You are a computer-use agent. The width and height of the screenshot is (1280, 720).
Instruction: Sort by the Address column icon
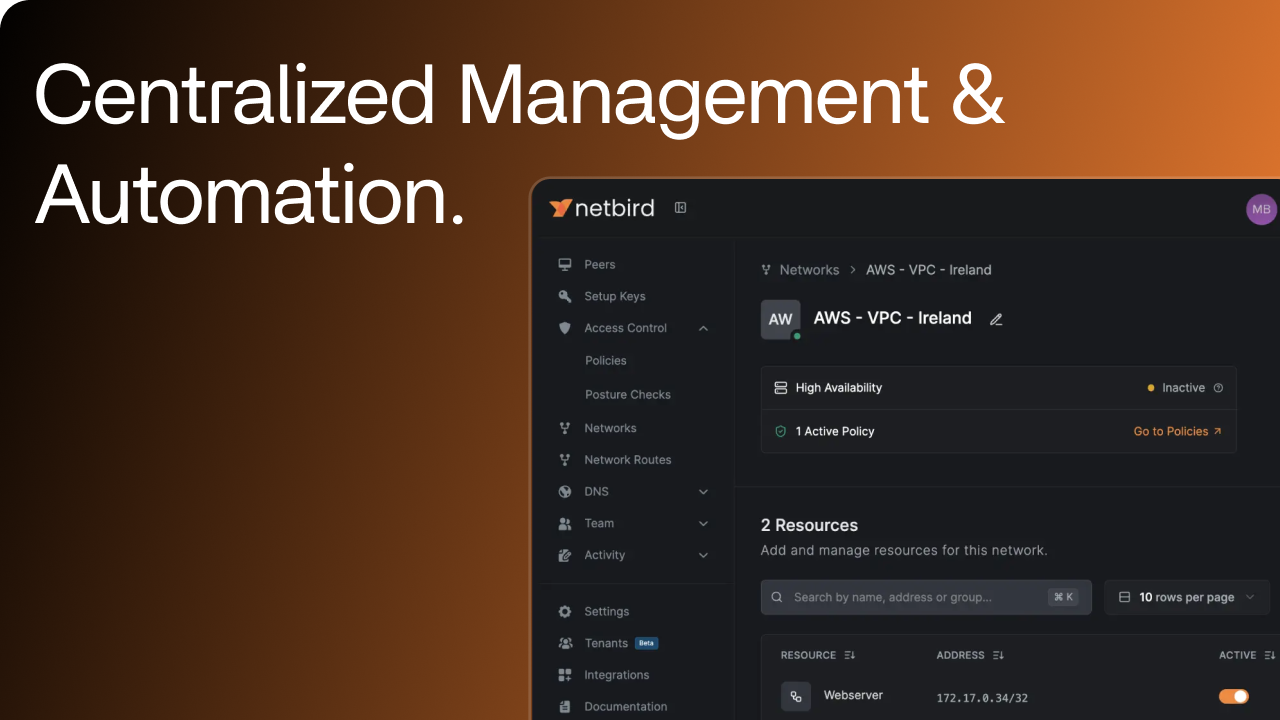(998, 655)
